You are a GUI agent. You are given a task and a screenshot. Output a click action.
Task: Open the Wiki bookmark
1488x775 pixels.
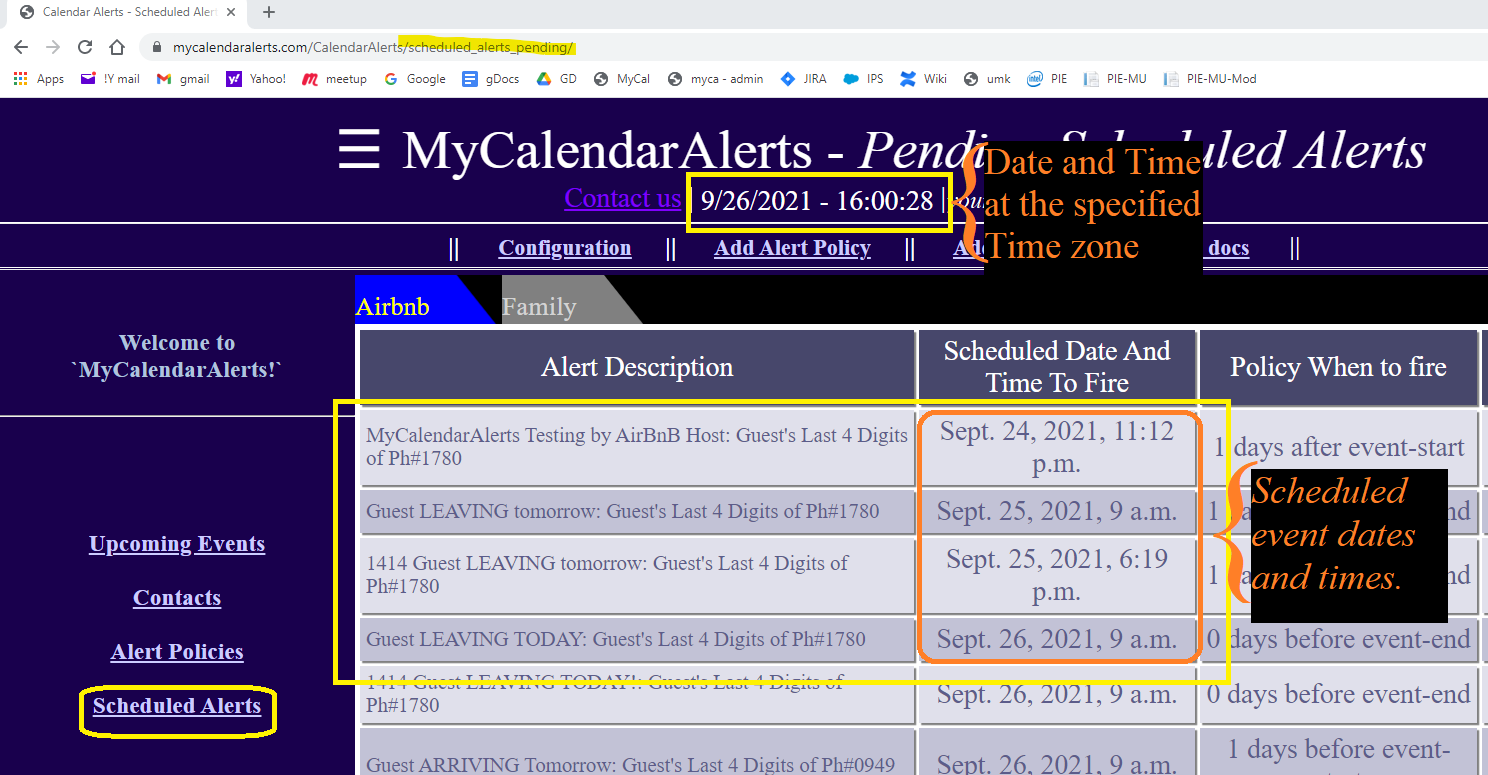tap(923, 79)
